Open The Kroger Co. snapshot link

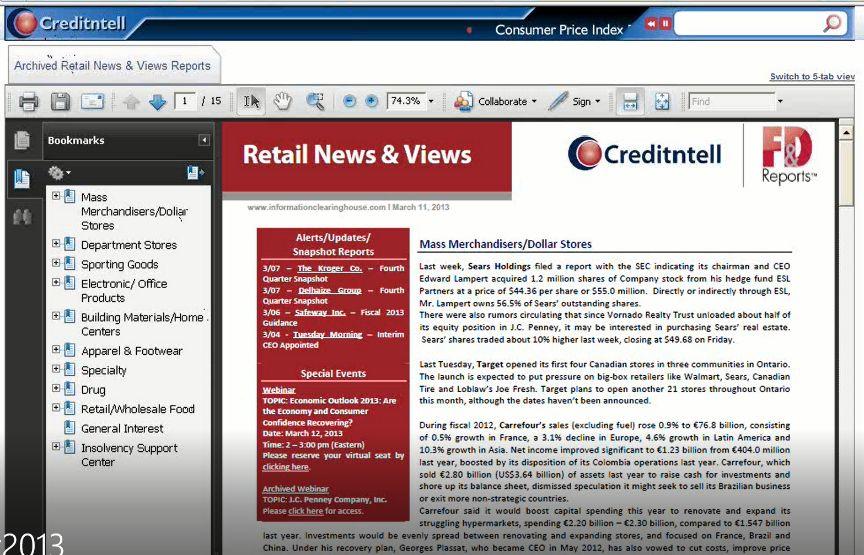tap(330, 268)
